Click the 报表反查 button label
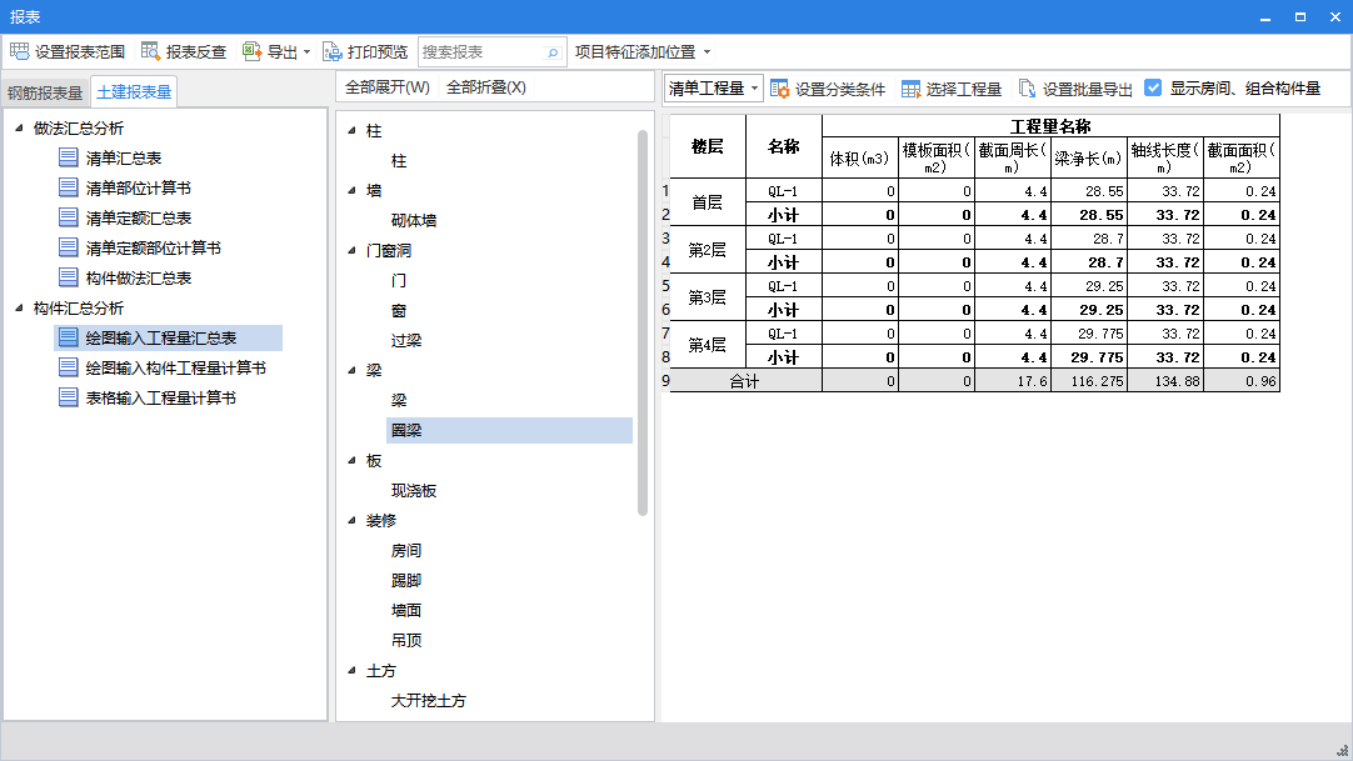The image size is (1353, 761). tap(196, 52)
